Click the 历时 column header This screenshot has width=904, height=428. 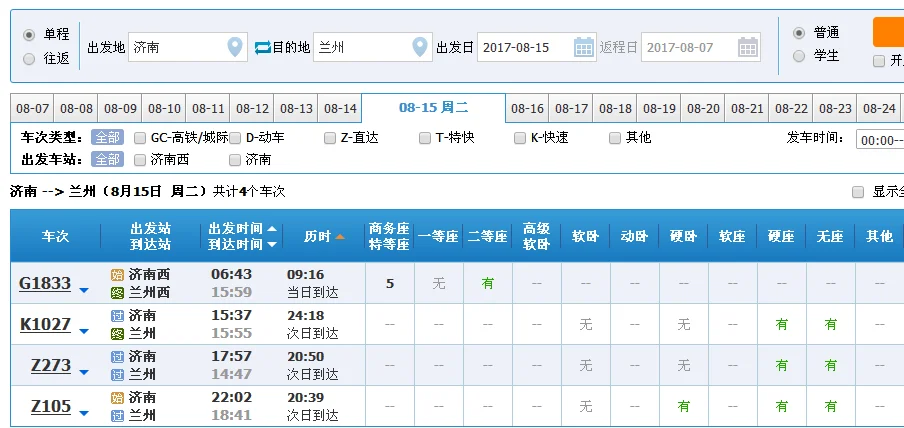(x=325, y=236)
